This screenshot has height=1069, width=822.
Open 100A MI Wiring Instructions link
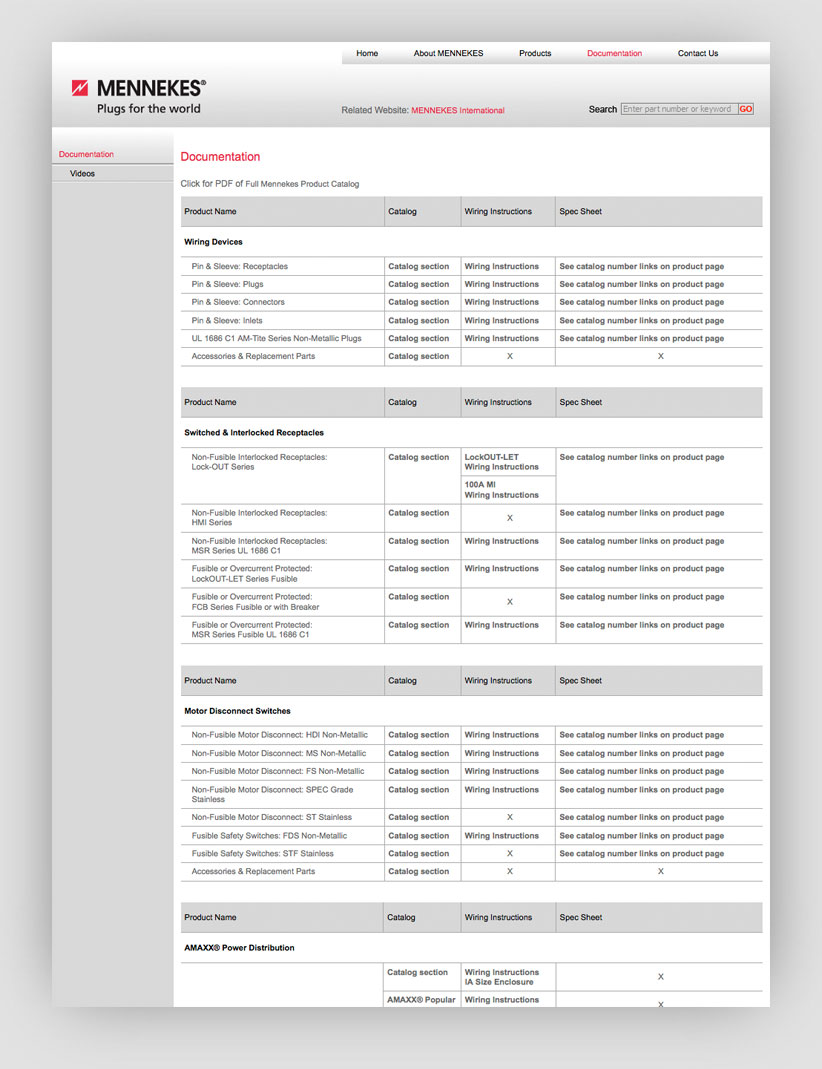pyautogui.click(x=501, y=490)
